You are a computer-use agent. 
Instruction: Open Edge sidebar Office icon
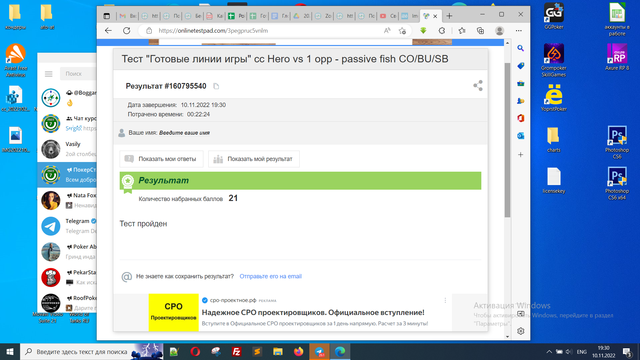[x=520, y=118]
